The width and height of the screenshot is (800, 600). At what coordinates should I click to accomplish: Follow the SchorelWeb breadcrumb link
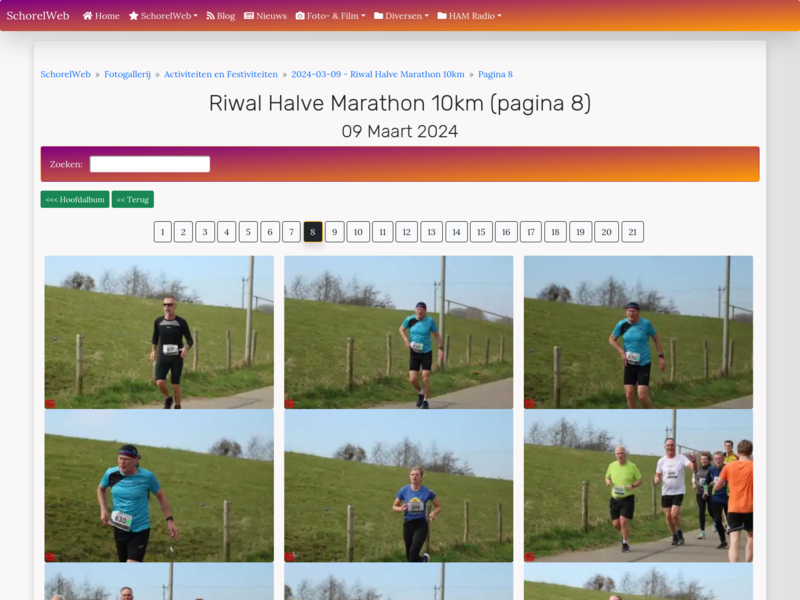[65, 74]
